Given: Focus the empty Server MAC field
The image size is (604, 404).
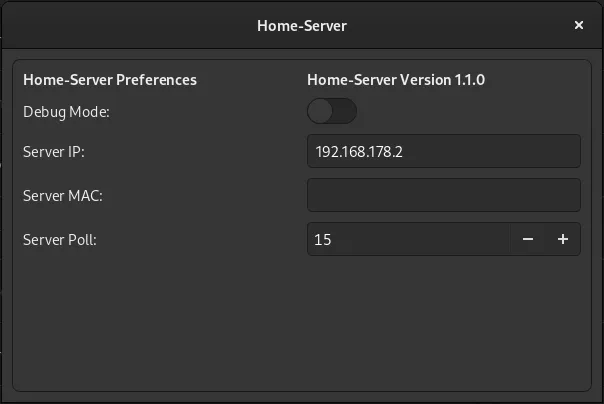Looking at the screenshot, I should [444, 195].
